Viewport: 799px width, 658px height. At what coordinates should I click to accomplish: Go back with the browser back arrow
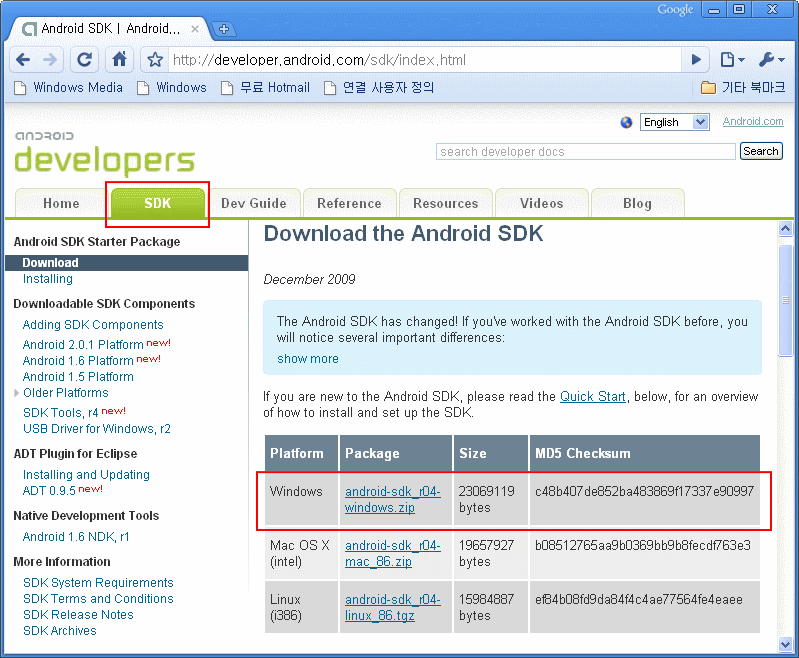[x=23, y=60]
